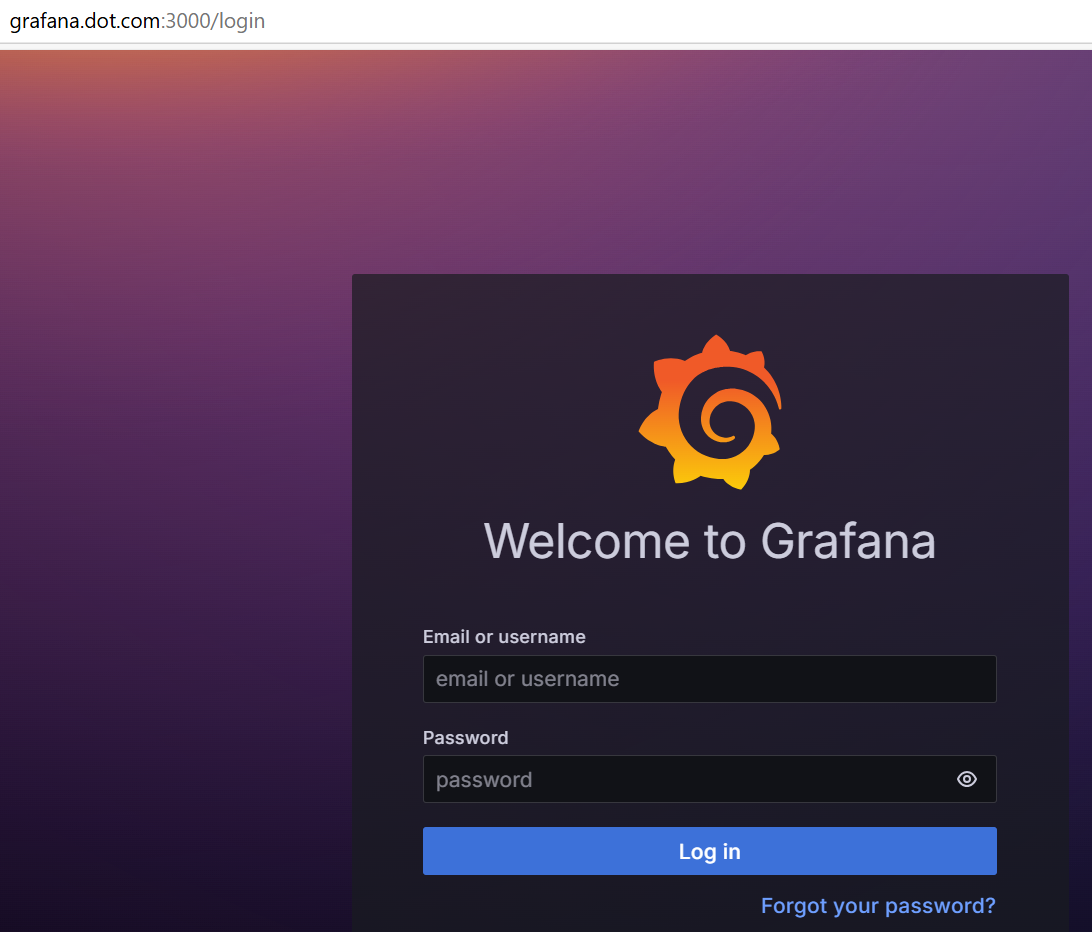The height and width of the screenshot is (932, 1092).
Task: Click the Welcome to Grafana heading
Action: (710, 541)
